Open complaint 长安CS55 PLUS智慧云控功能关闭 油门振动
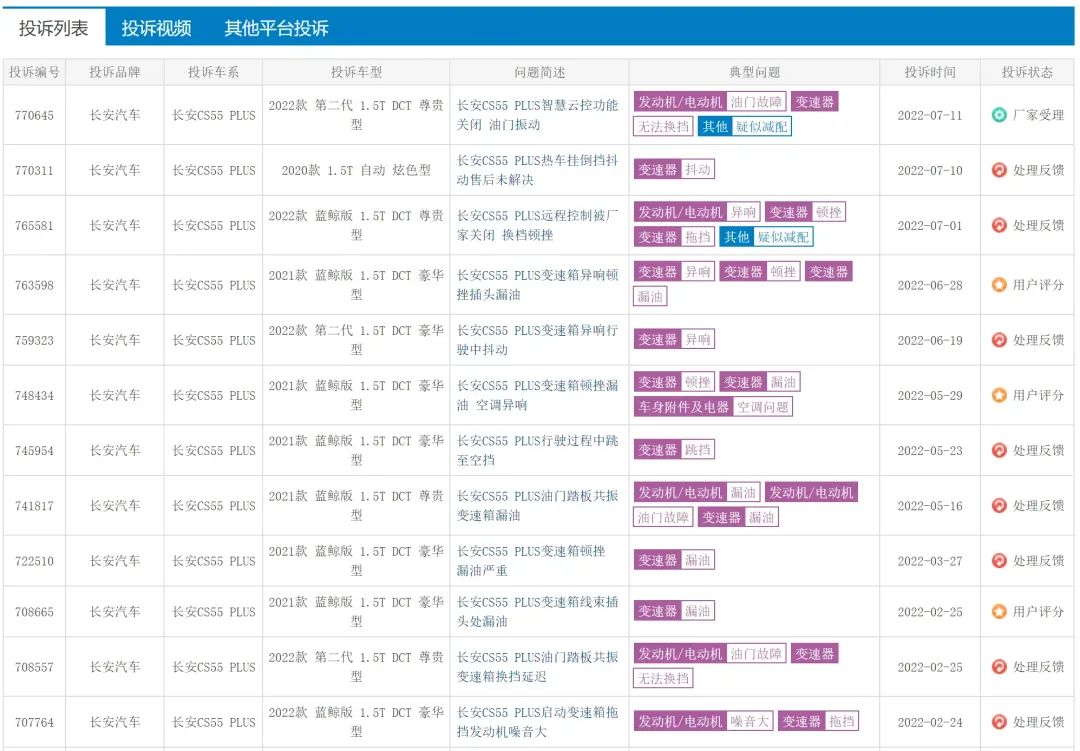 pyautogui.click(x=538, y=115)
